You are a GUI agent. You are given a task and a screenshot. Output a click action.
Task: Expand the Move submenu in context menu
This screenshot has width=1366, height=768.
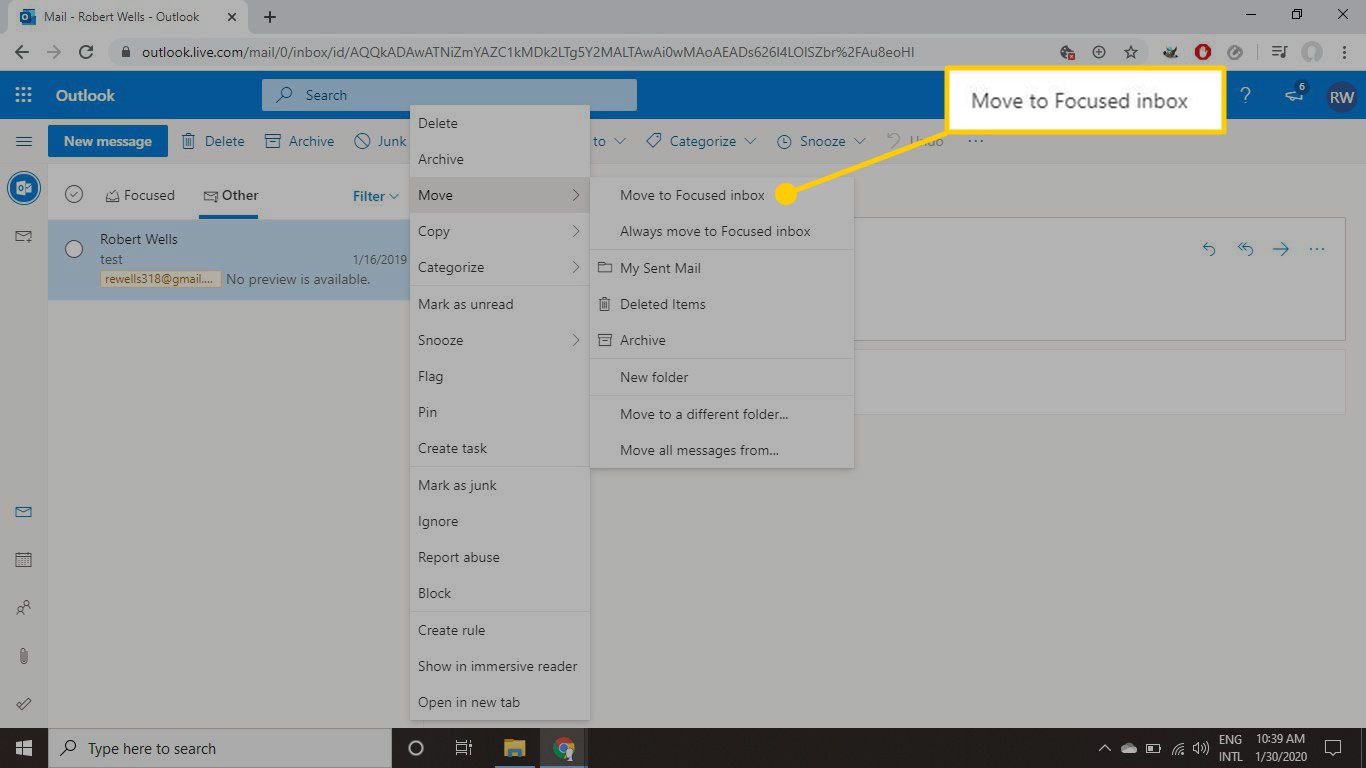500,195
